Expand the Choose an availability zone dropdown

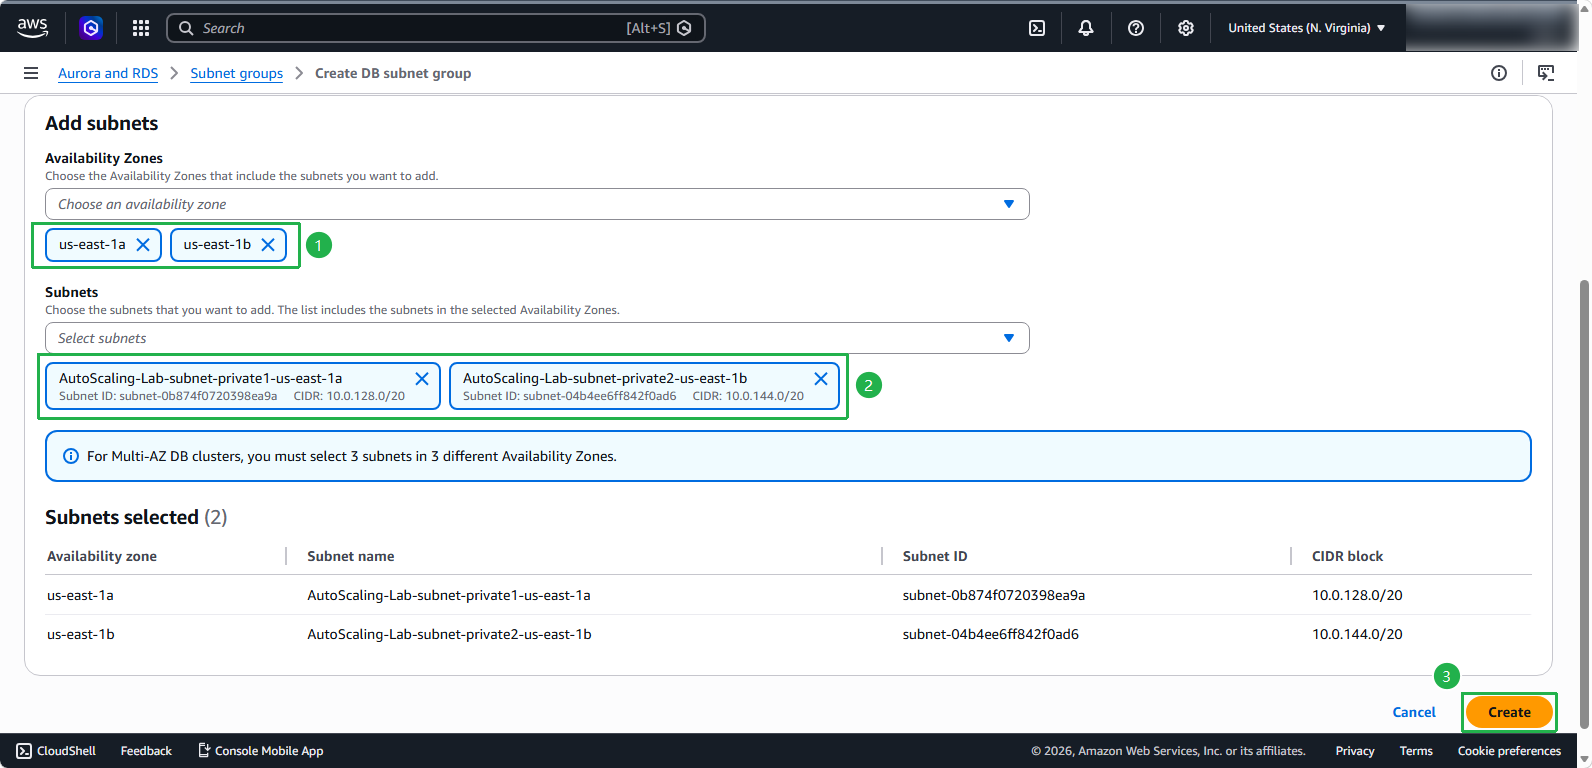tap(537, 204)
